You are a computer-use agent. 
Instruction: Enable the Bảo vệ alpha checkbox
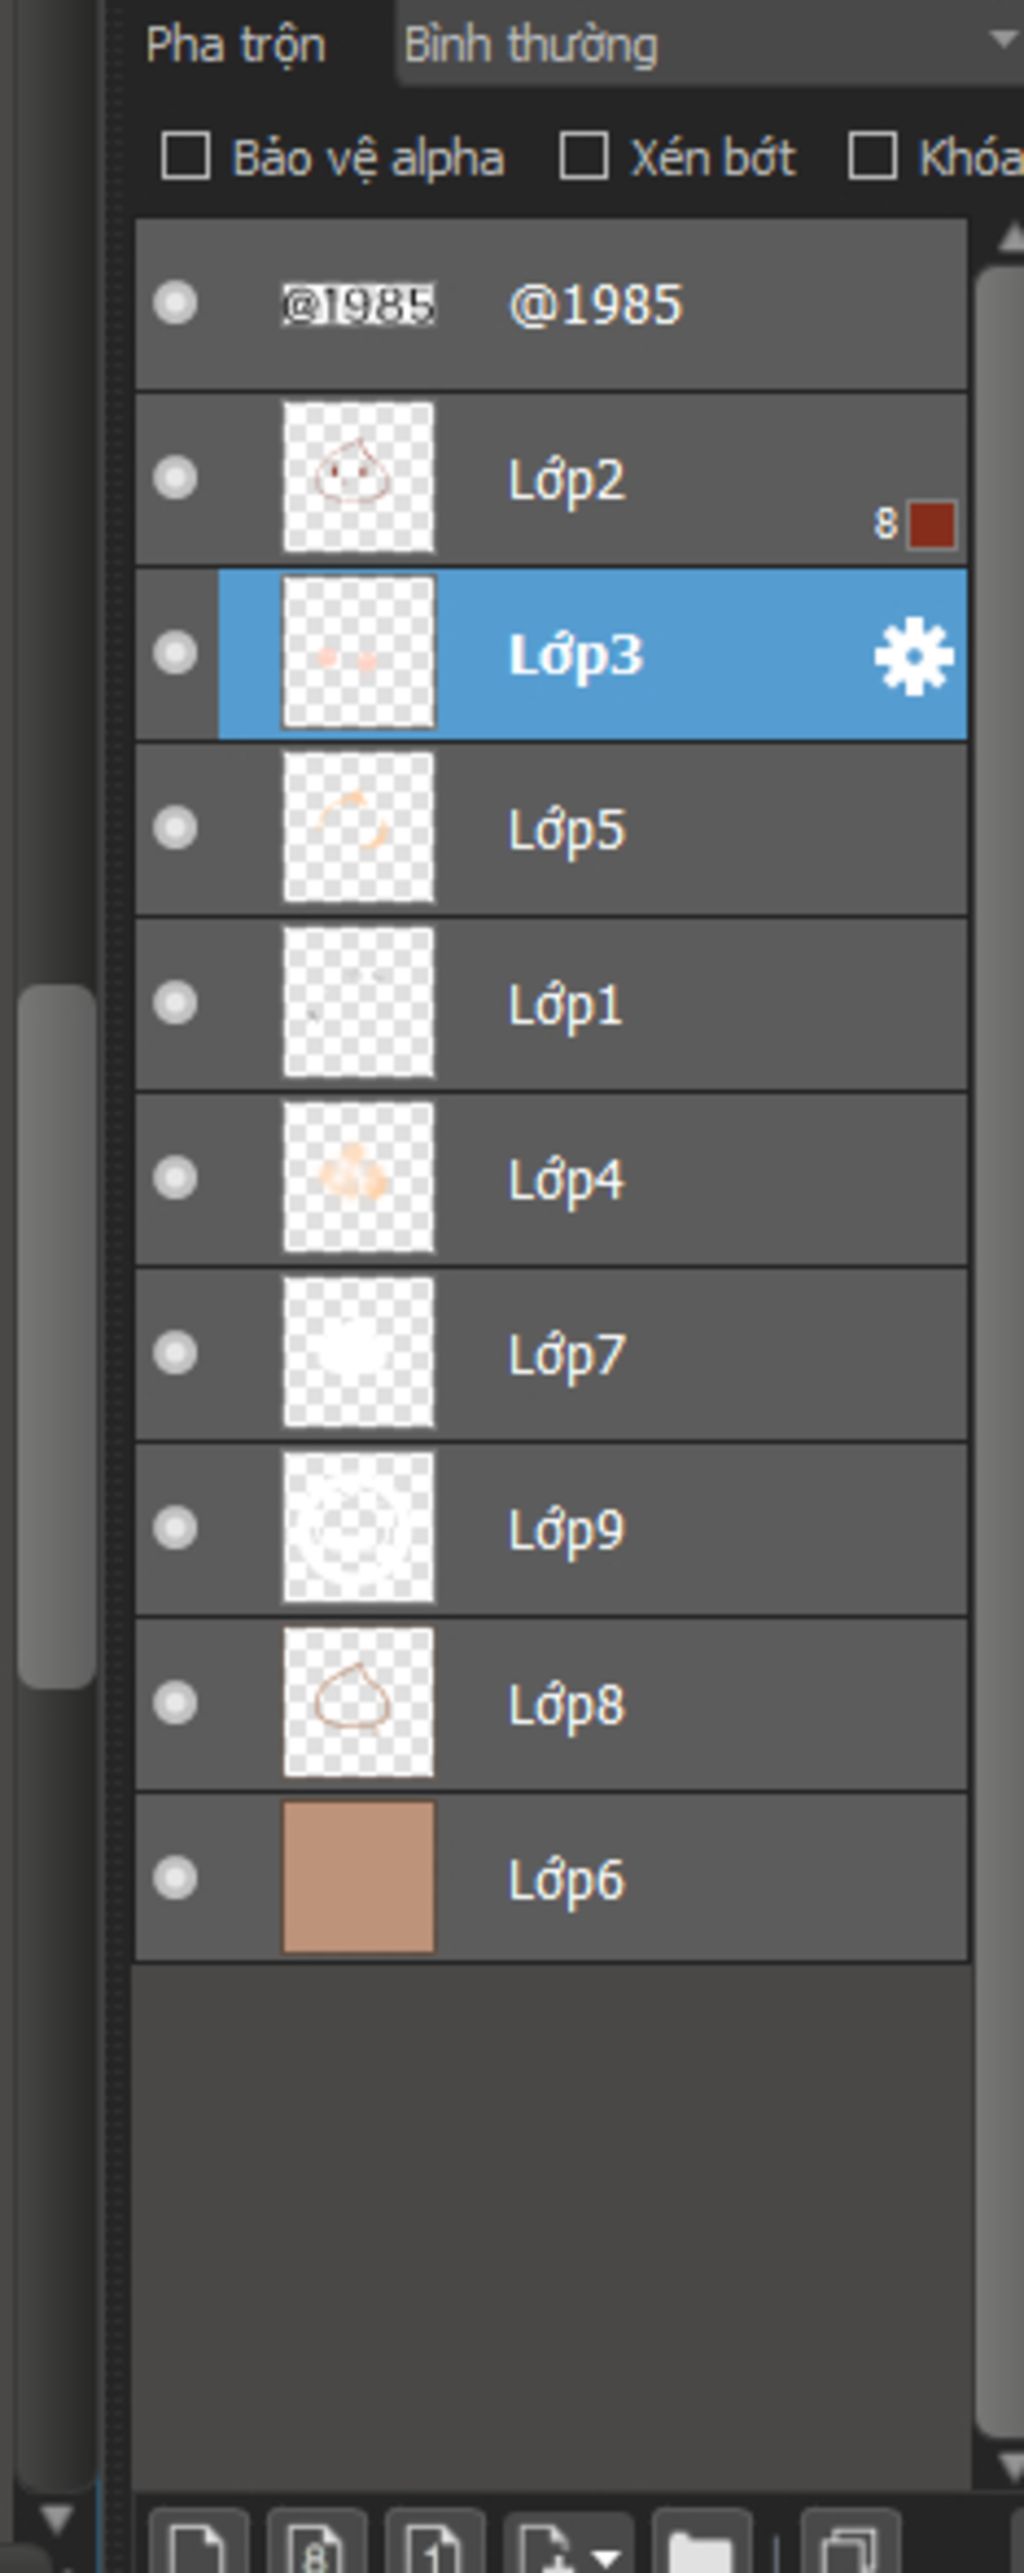pos(186,157)
